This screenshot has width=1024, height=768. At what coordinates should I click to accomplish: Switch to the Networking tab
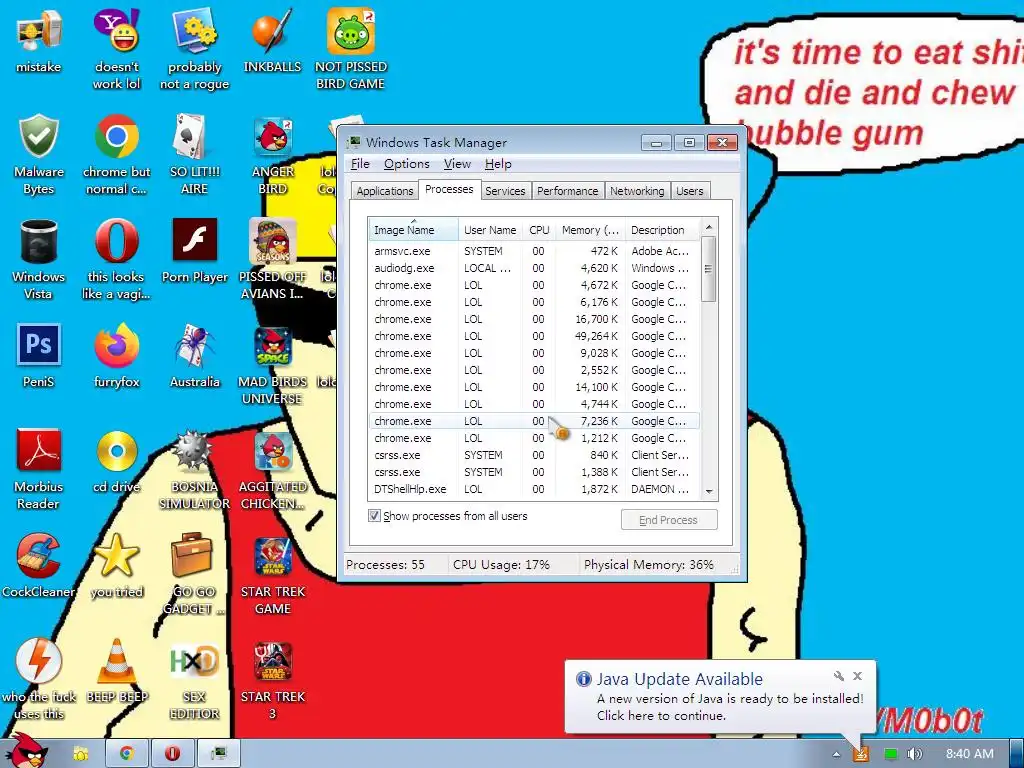pos(637,191)
